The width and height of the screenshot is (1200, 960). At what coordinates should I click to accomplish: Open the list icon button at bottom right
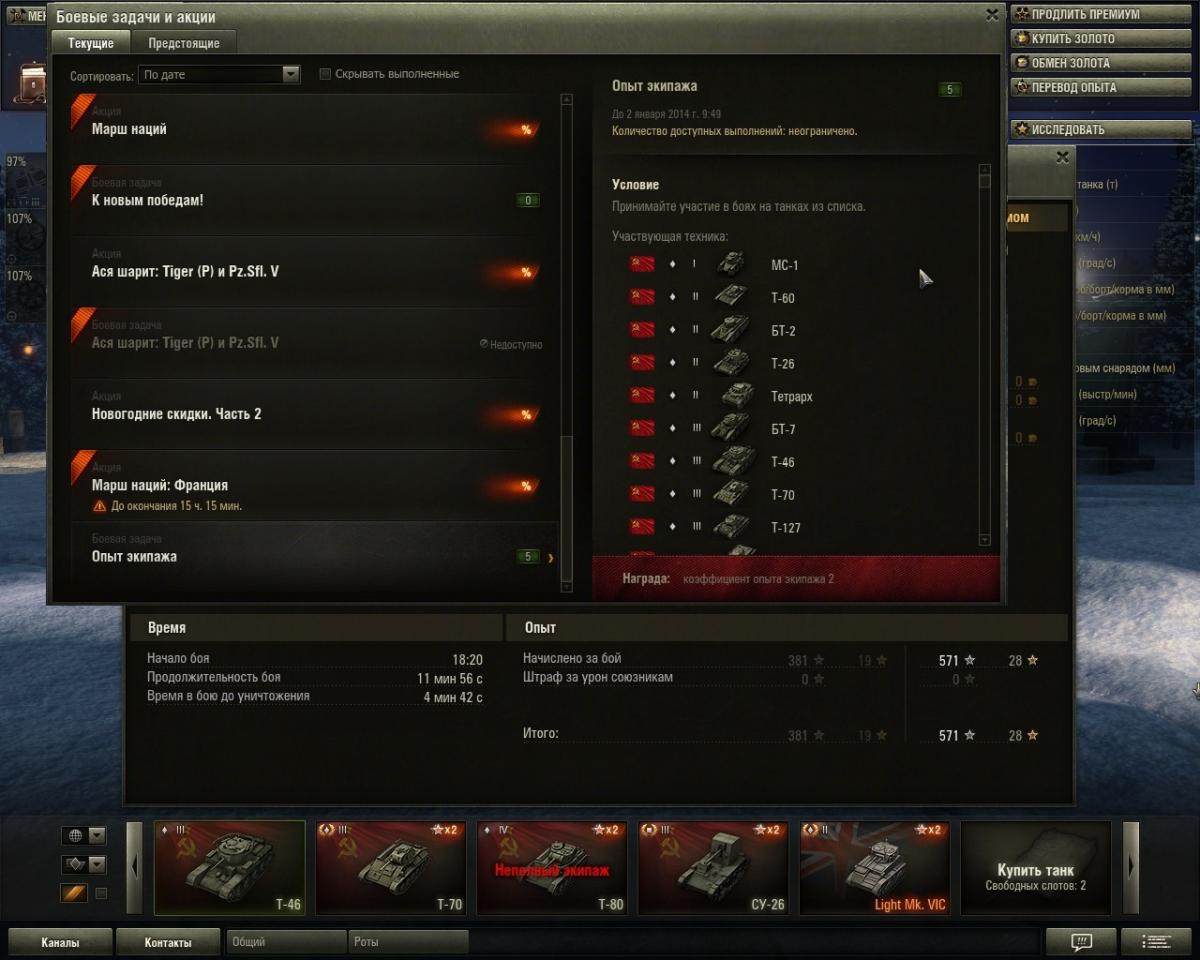point(1156,942)
